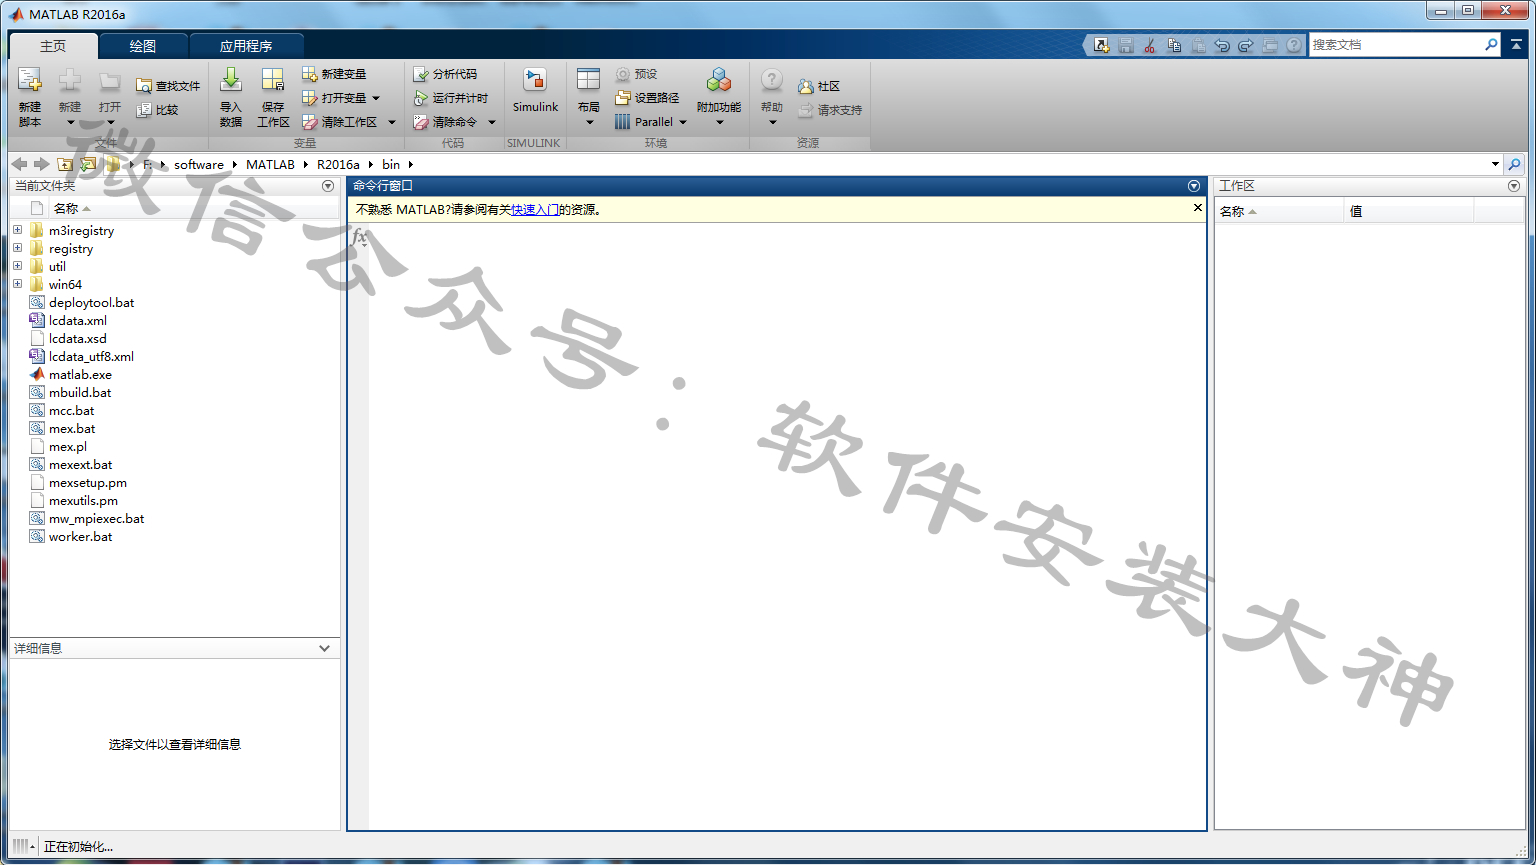The image size is (1536, 865).
Task: Expand the util folder node
Action: coord(17,266)
